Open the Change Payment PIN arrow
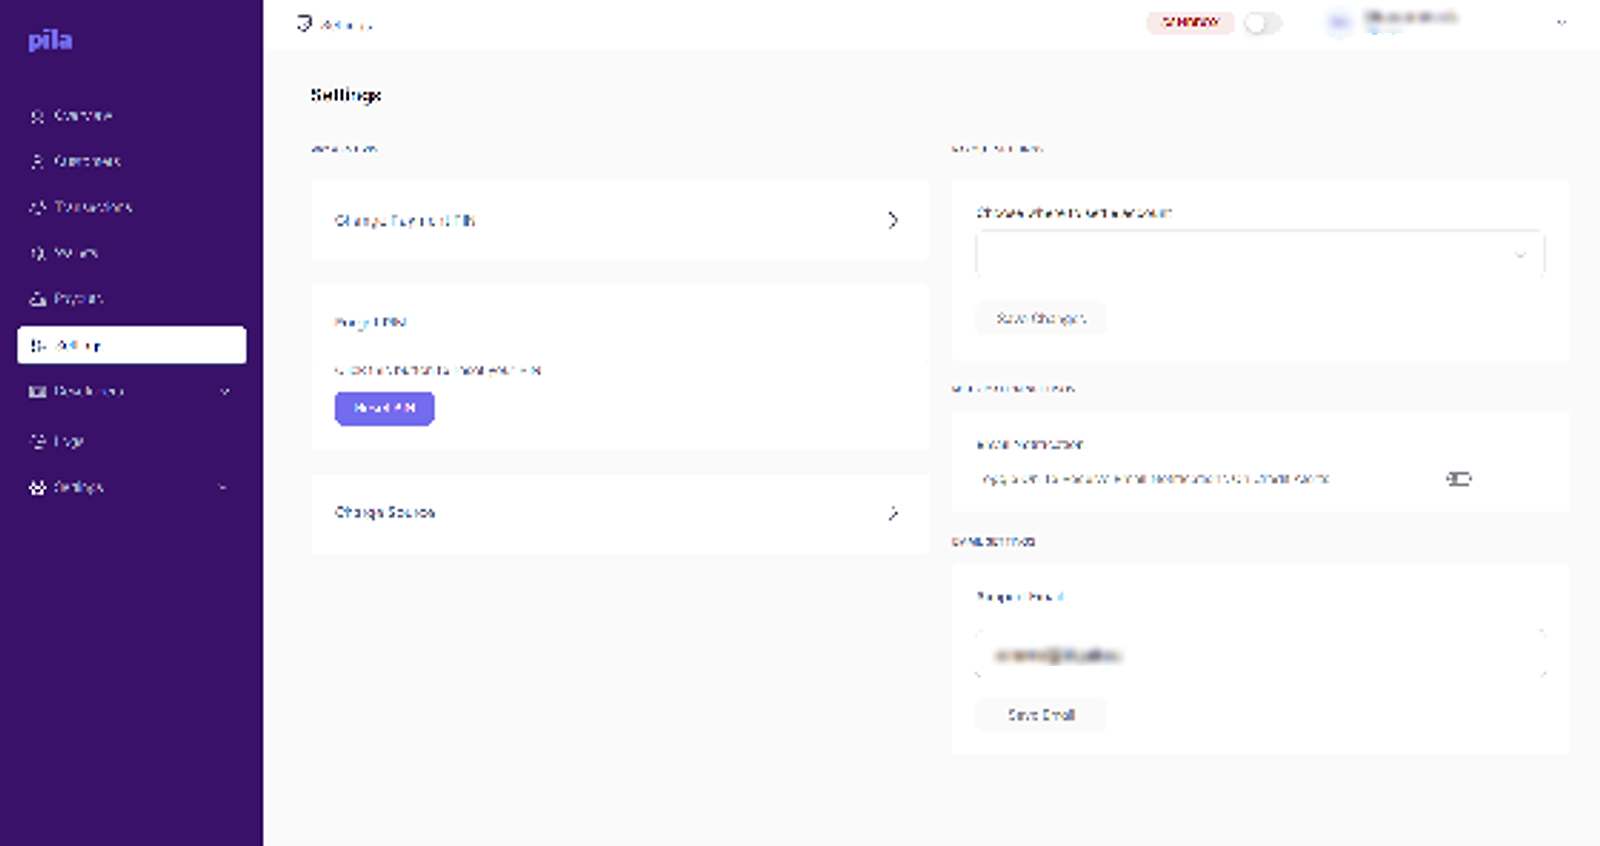Screen dimensions: 1600x846 click(893, 220)
